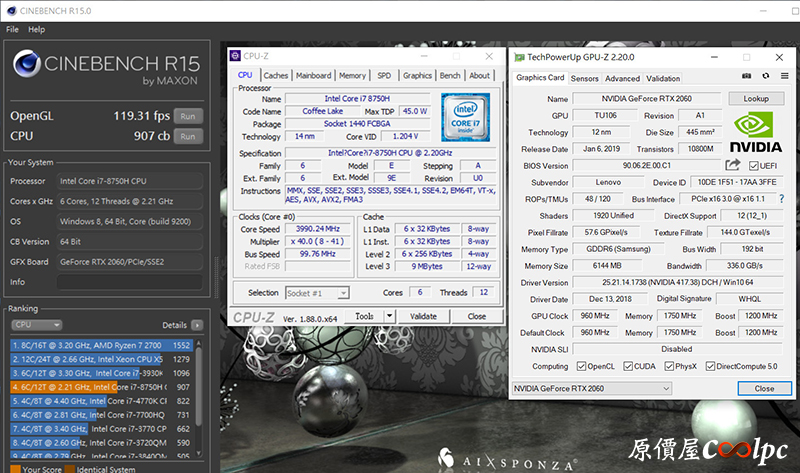This screenshot has height=473, width=800.
Task: Click the GFX Board field in Cinebench
Action: (130, 262)
